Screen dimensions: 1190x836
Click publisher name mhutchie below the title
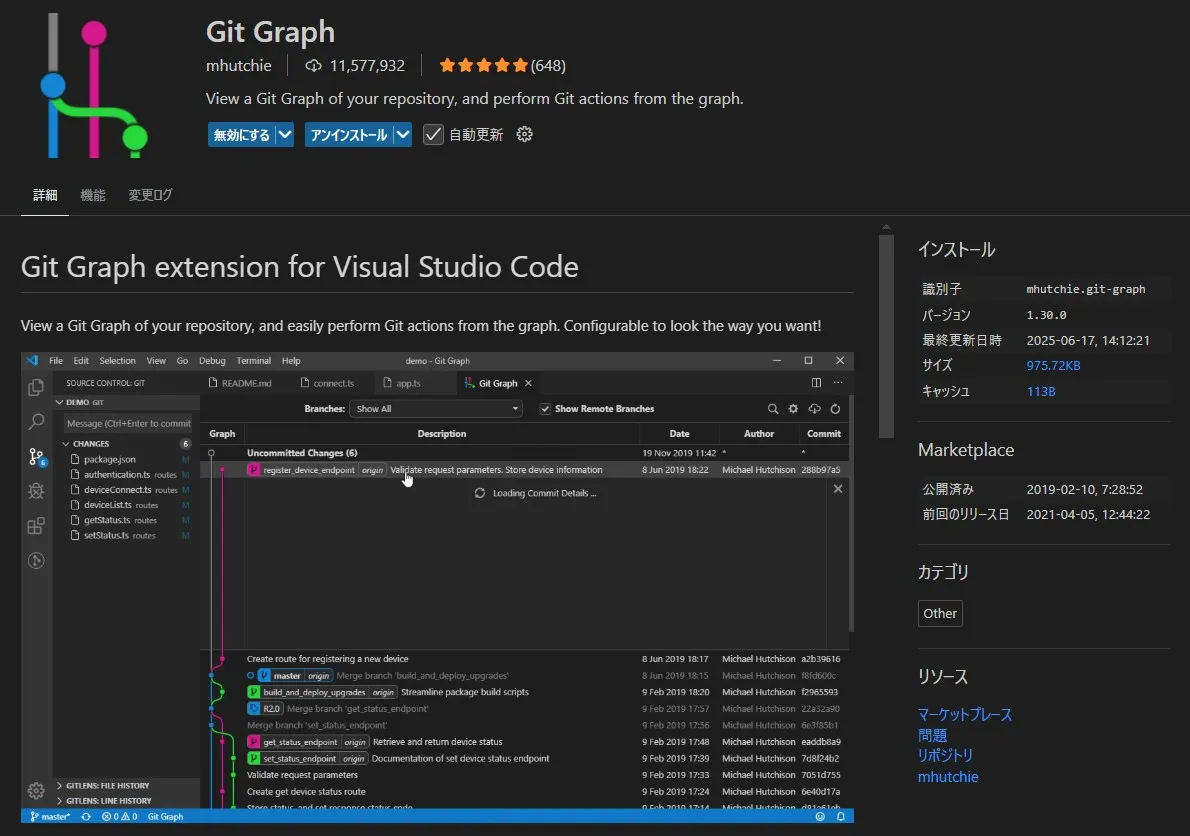pos(238,66)
